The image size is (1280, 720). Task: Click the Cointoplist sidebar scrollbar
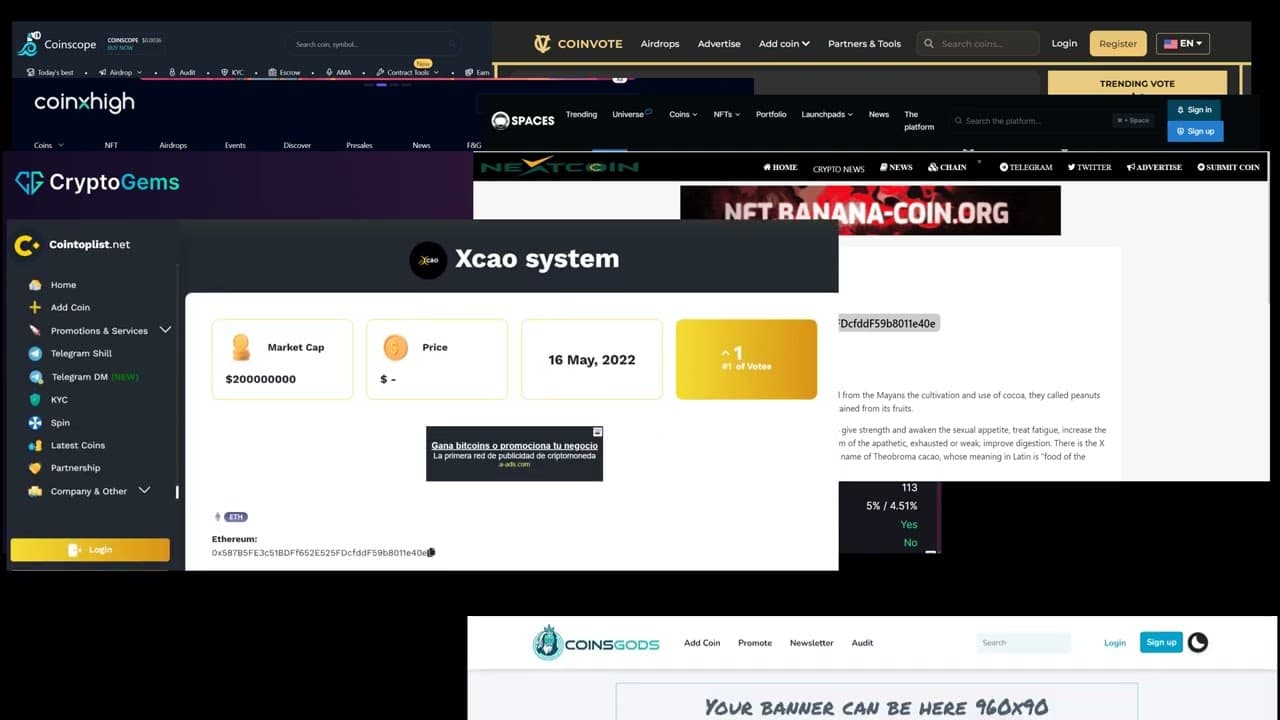(178, 492)
